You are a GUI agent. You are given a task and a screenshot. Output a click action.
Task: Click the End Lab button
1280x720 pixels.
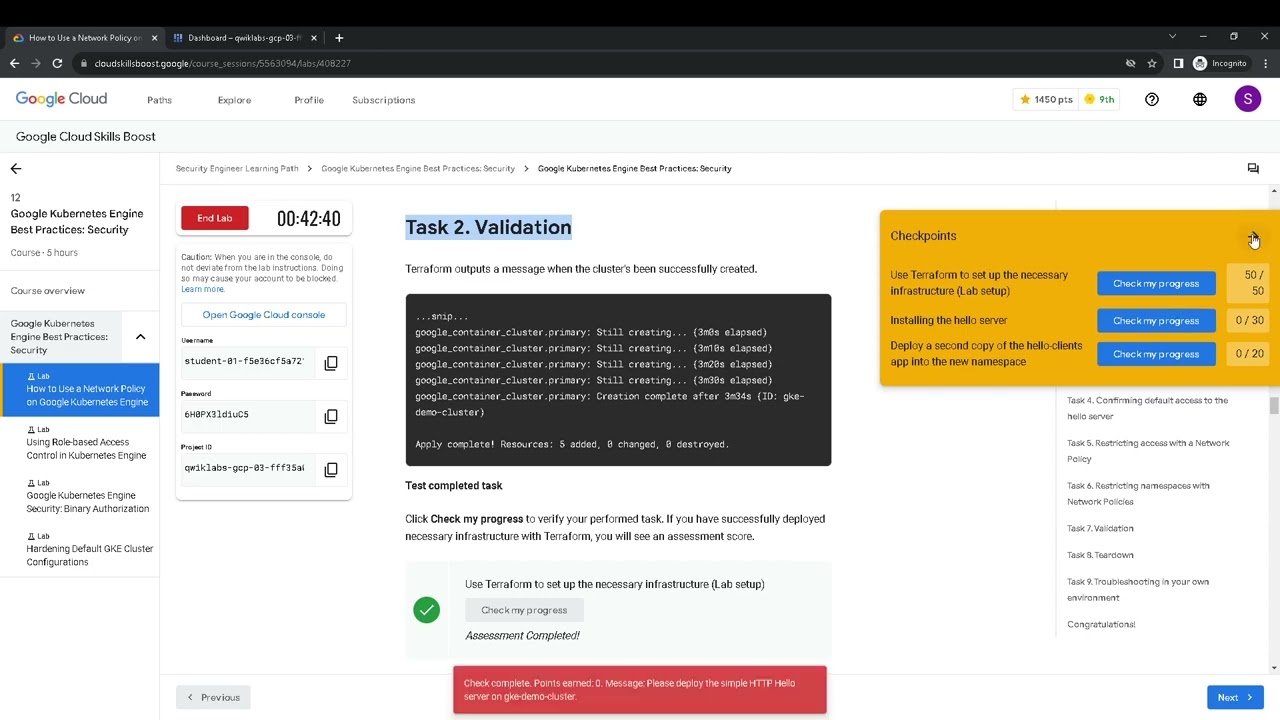point(215,218)
